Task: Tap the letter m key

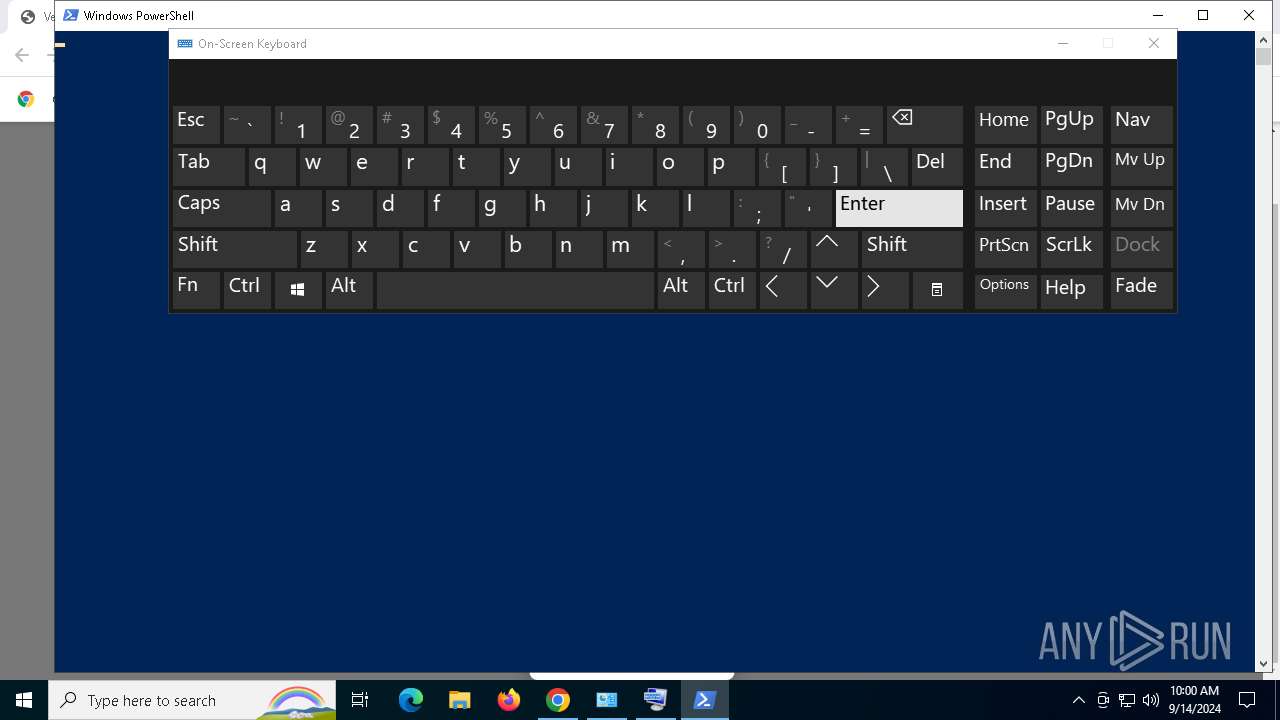Action: click(630, 249)
